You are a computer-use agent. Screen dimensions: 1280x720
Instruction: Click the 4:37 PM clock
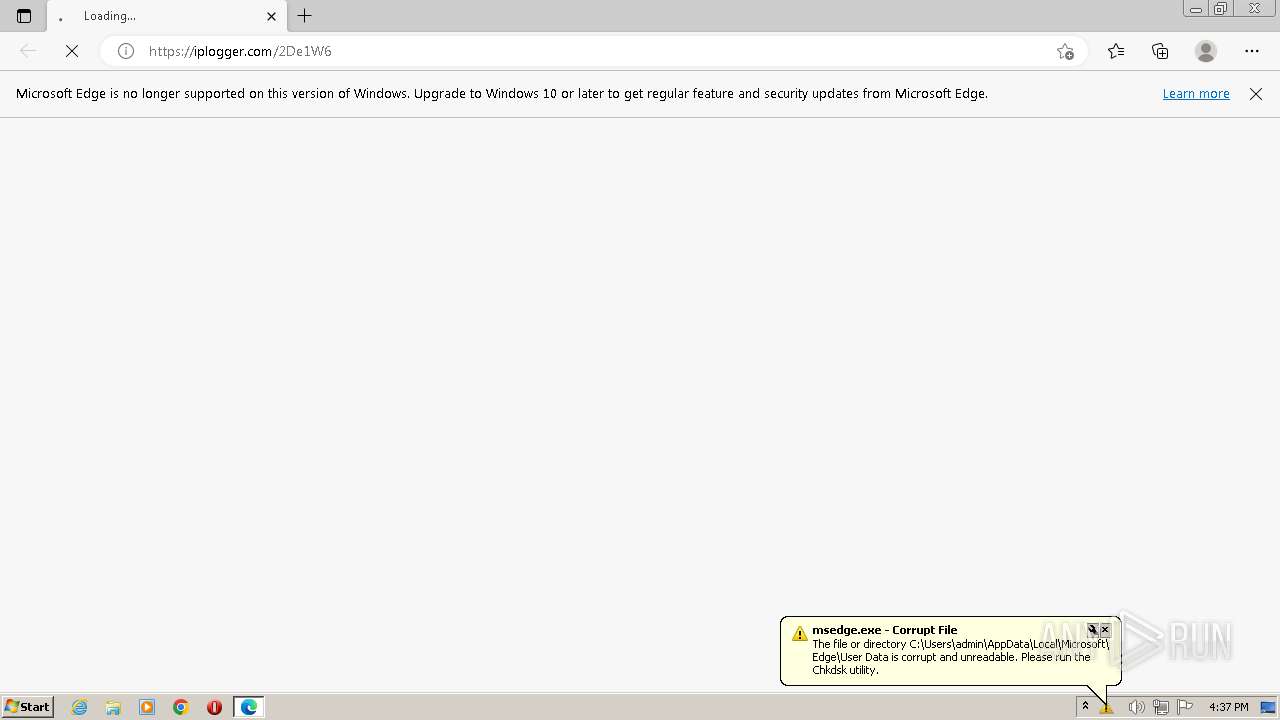[1228, 707]
